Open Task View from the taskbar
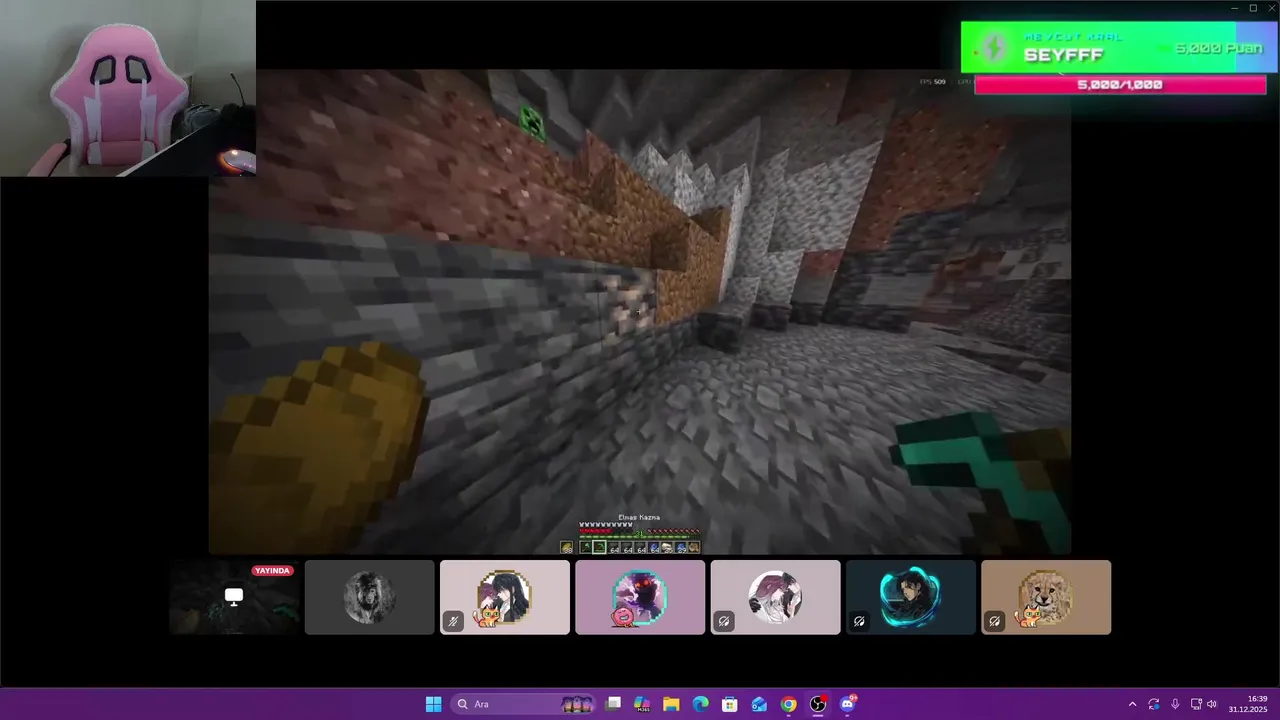Image resolution: width=1280 pixels, height=720 pixels. point(614,704)
